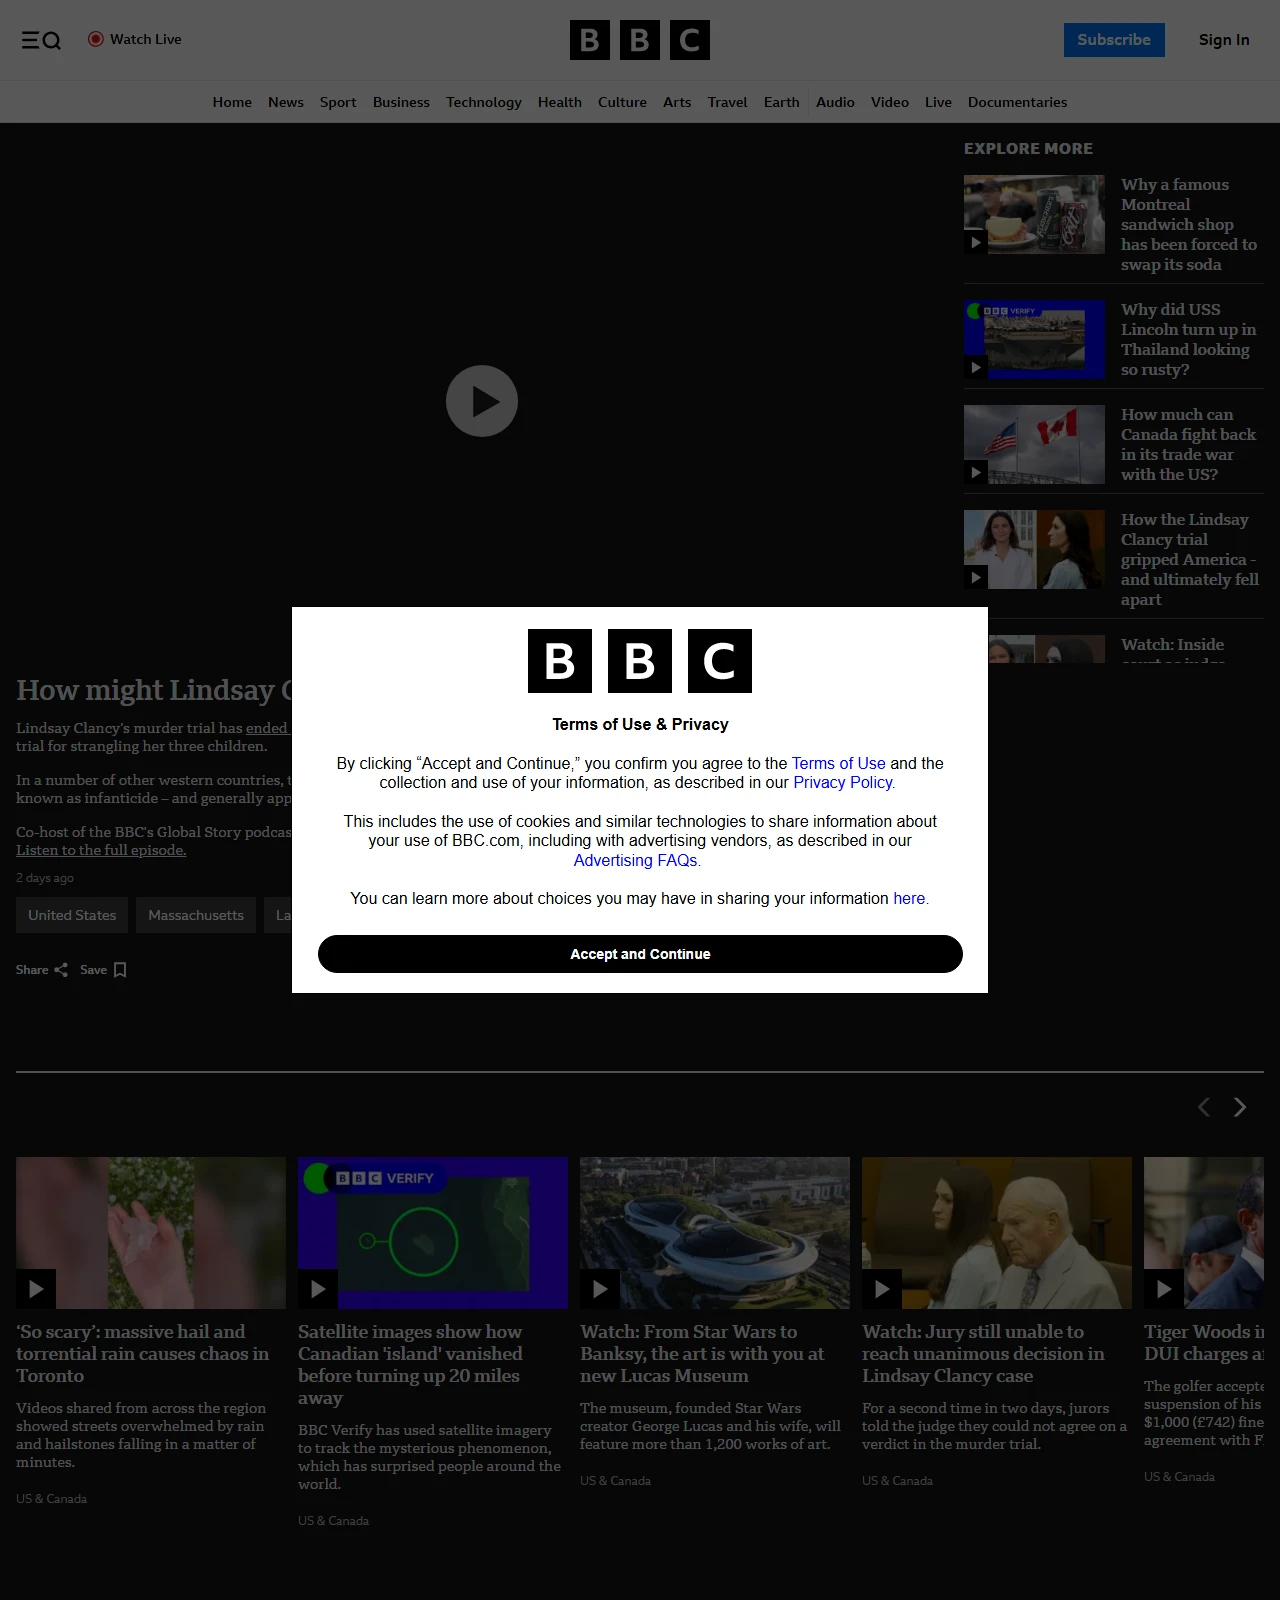Open the Technology section
This screenshot has height=1600, width=1280.
(484, 102)
